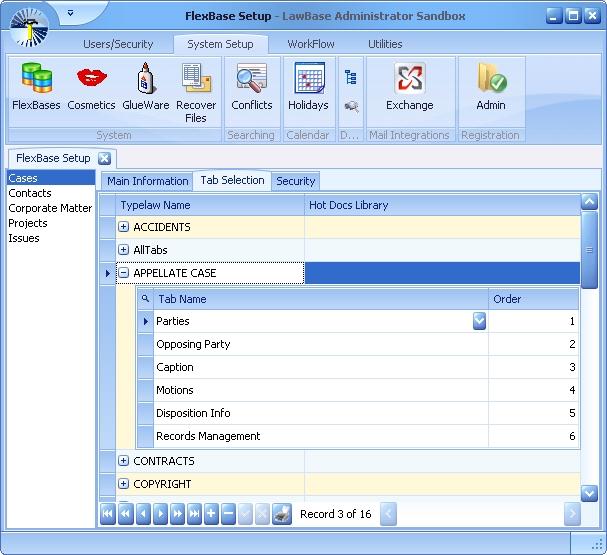Click navigator right scroll arrow

[572, 514]
